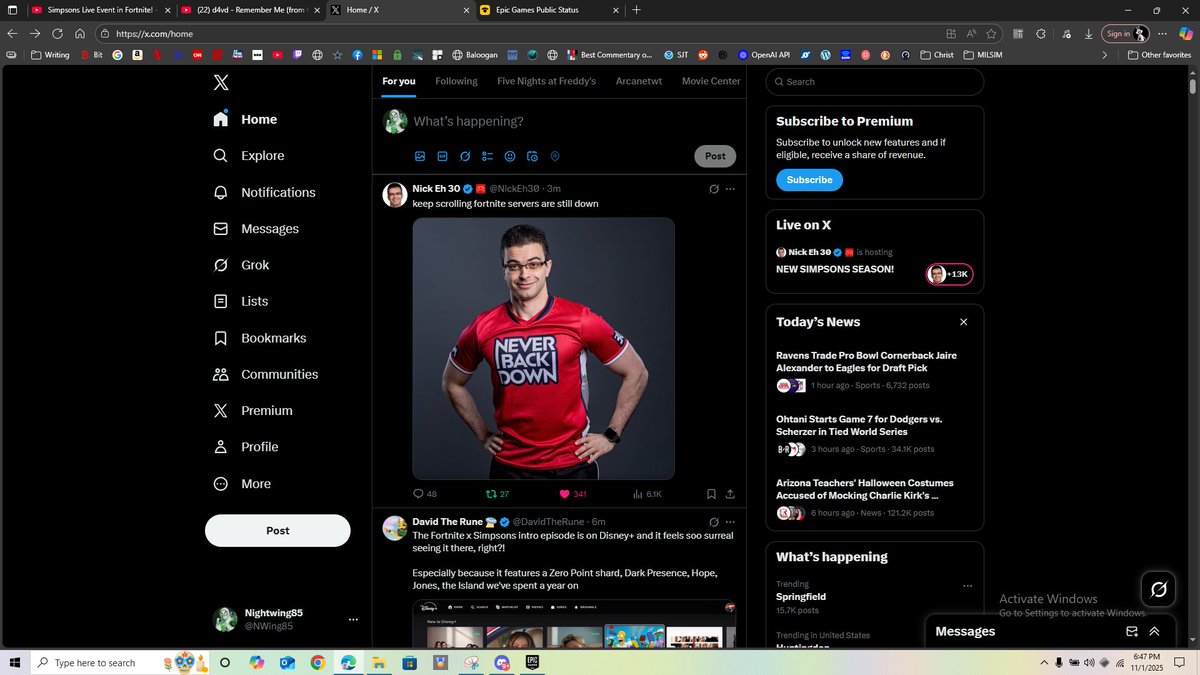Click the X logo in sidebar
Image resolution: width=1200 pixels, height=675 pixels.
coord(221,83)
